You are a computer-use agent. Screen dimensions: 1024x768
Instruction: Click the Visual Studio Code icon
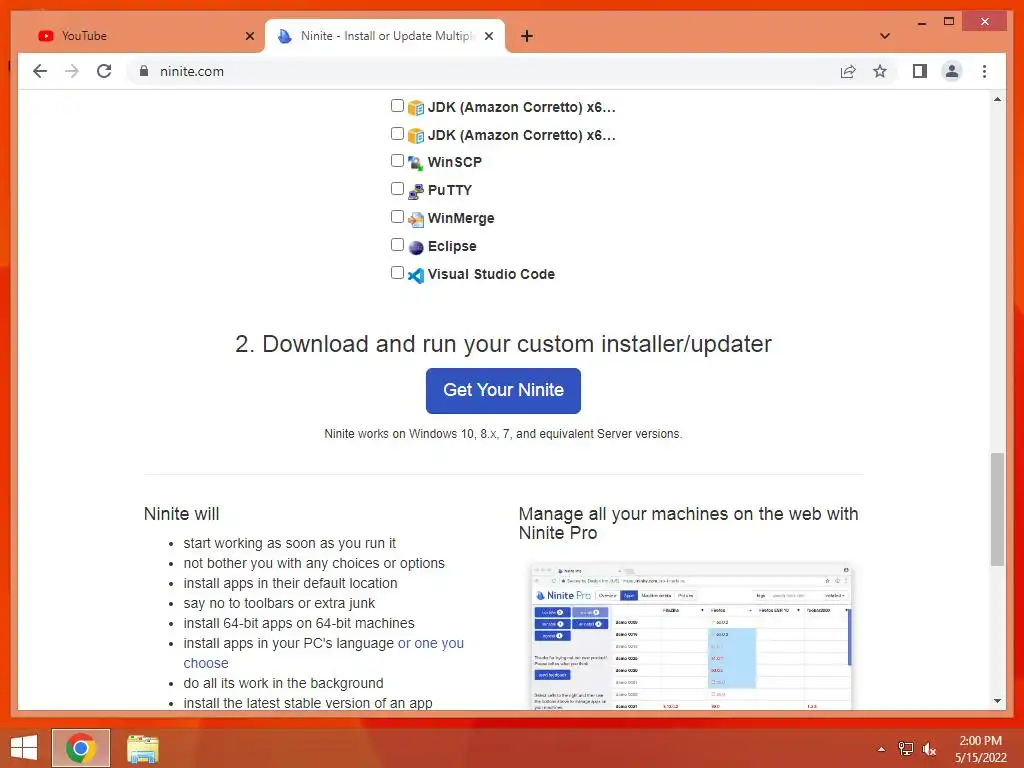(x=415, y=275)
